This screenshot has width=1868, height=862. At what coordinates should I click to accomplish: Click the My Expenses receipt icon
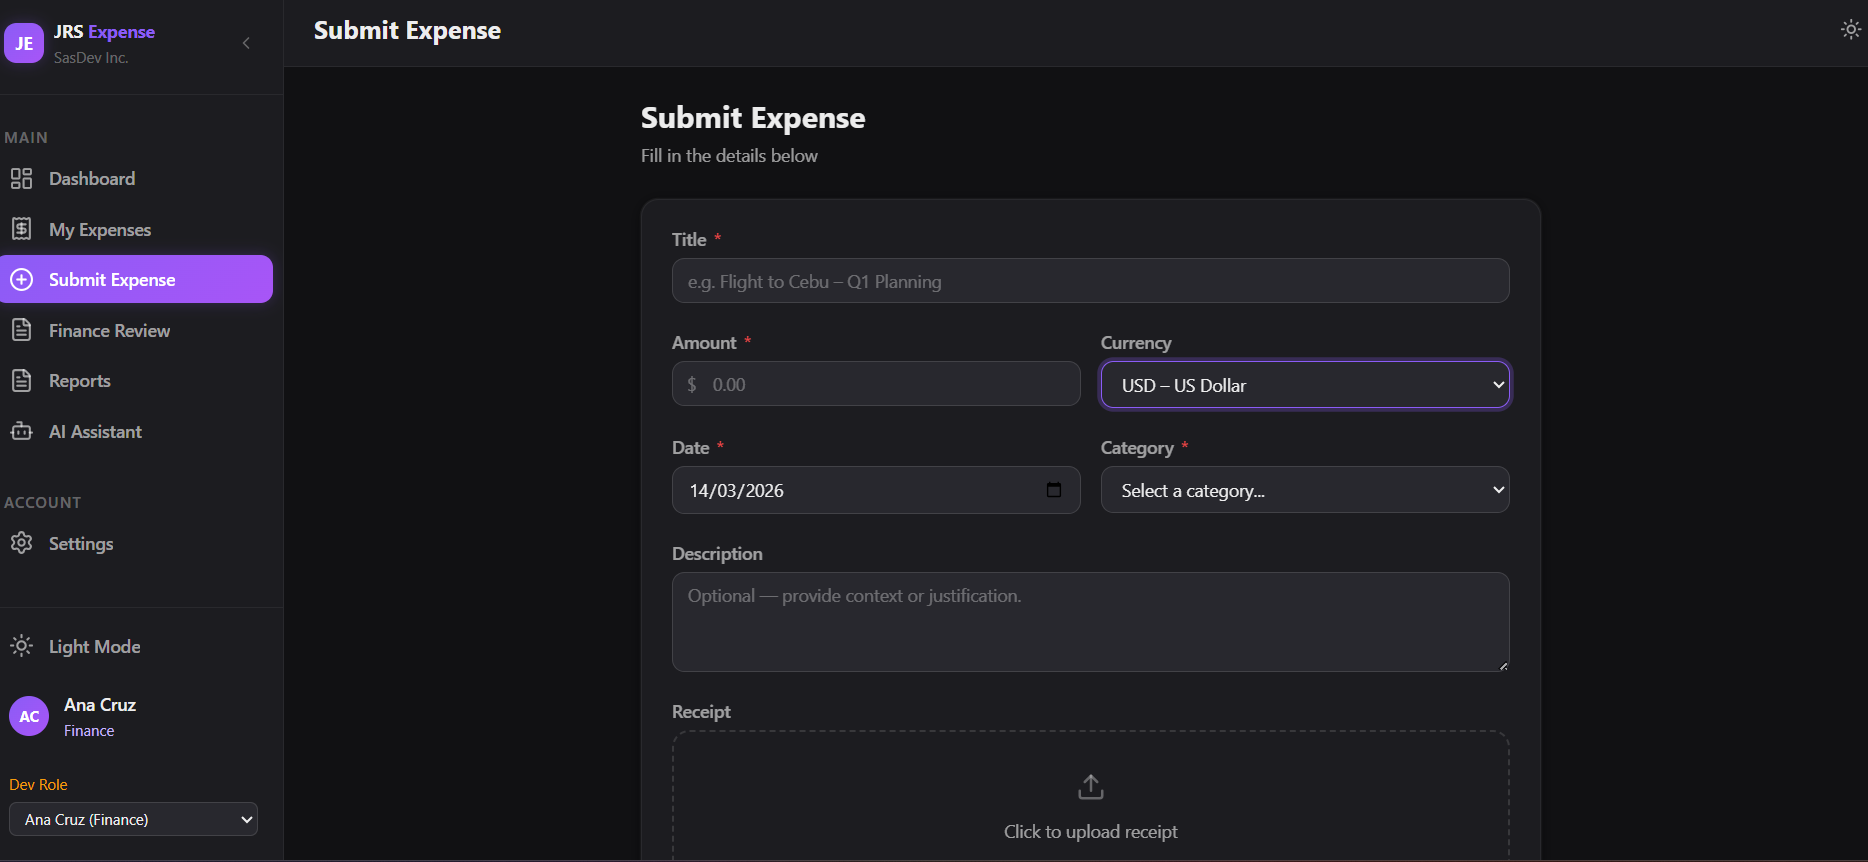(x=21, y=229)
